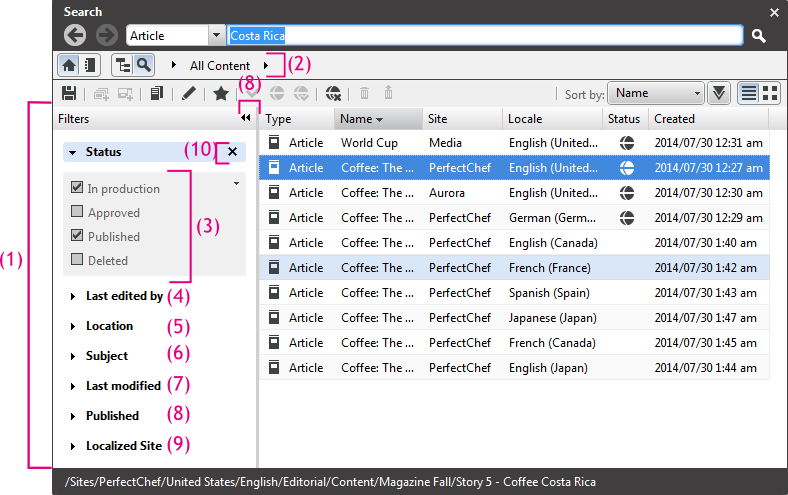Click All Content breadcrumb
The width and height of the screenshot is (788, 495).
[x=220, y=66]
